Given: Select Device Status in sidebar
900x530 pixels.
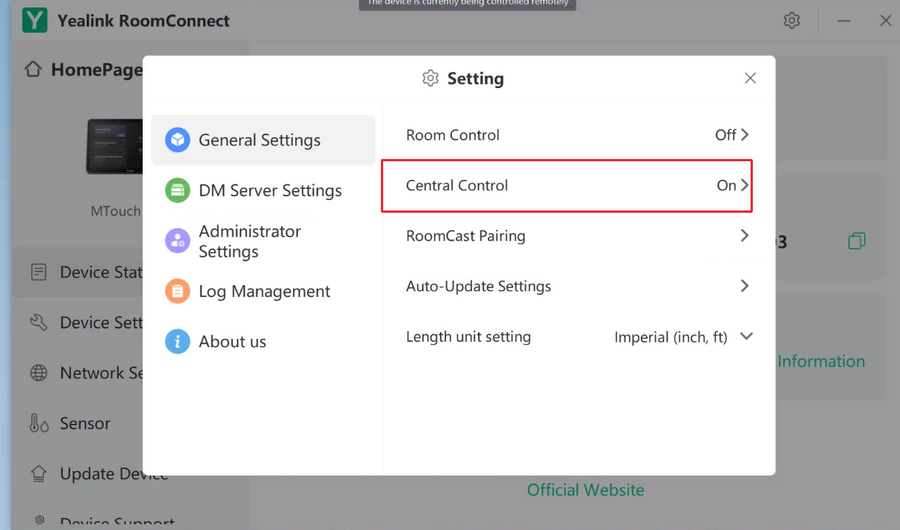Looking at the screenshot, I should [x=77, y=272].
